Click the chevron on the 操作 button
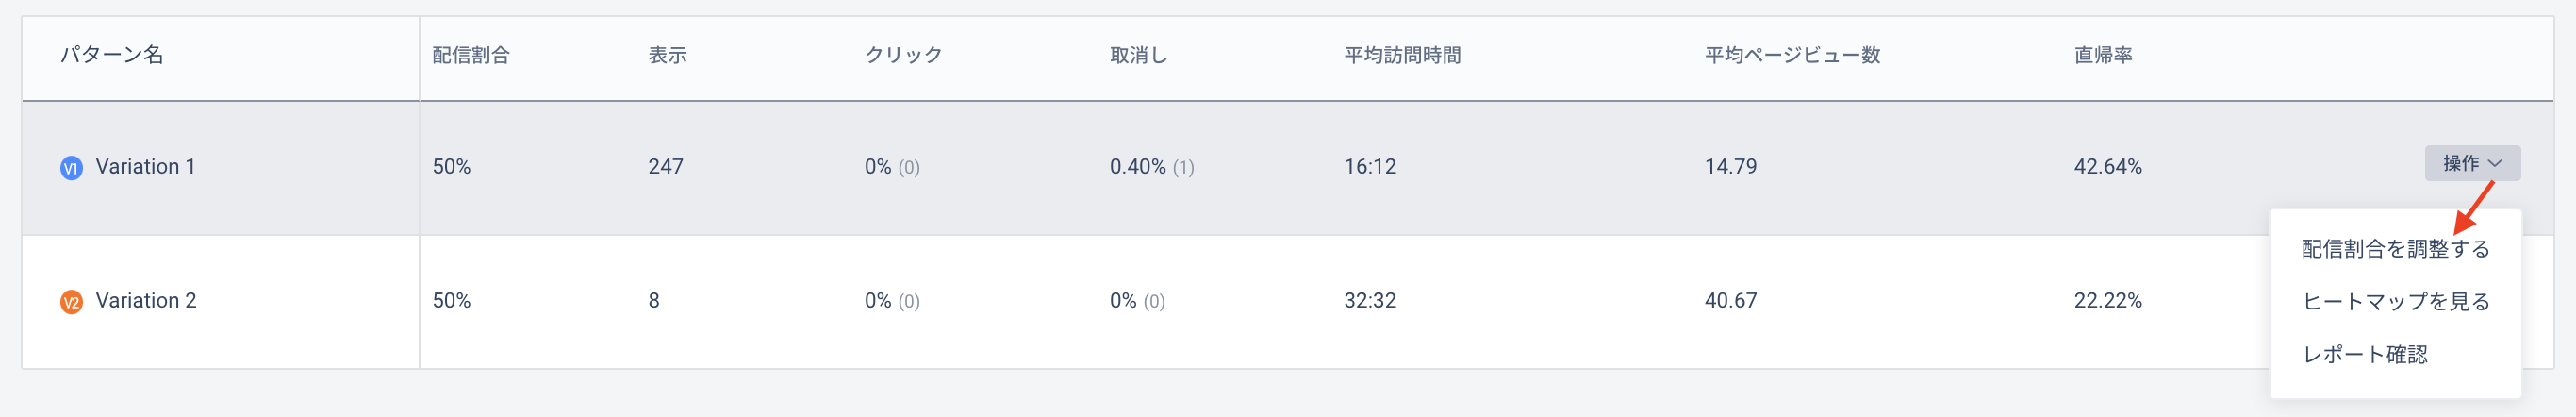Image resolution: width=2576 pixels, height=417 pixels. coord(2495,163)
